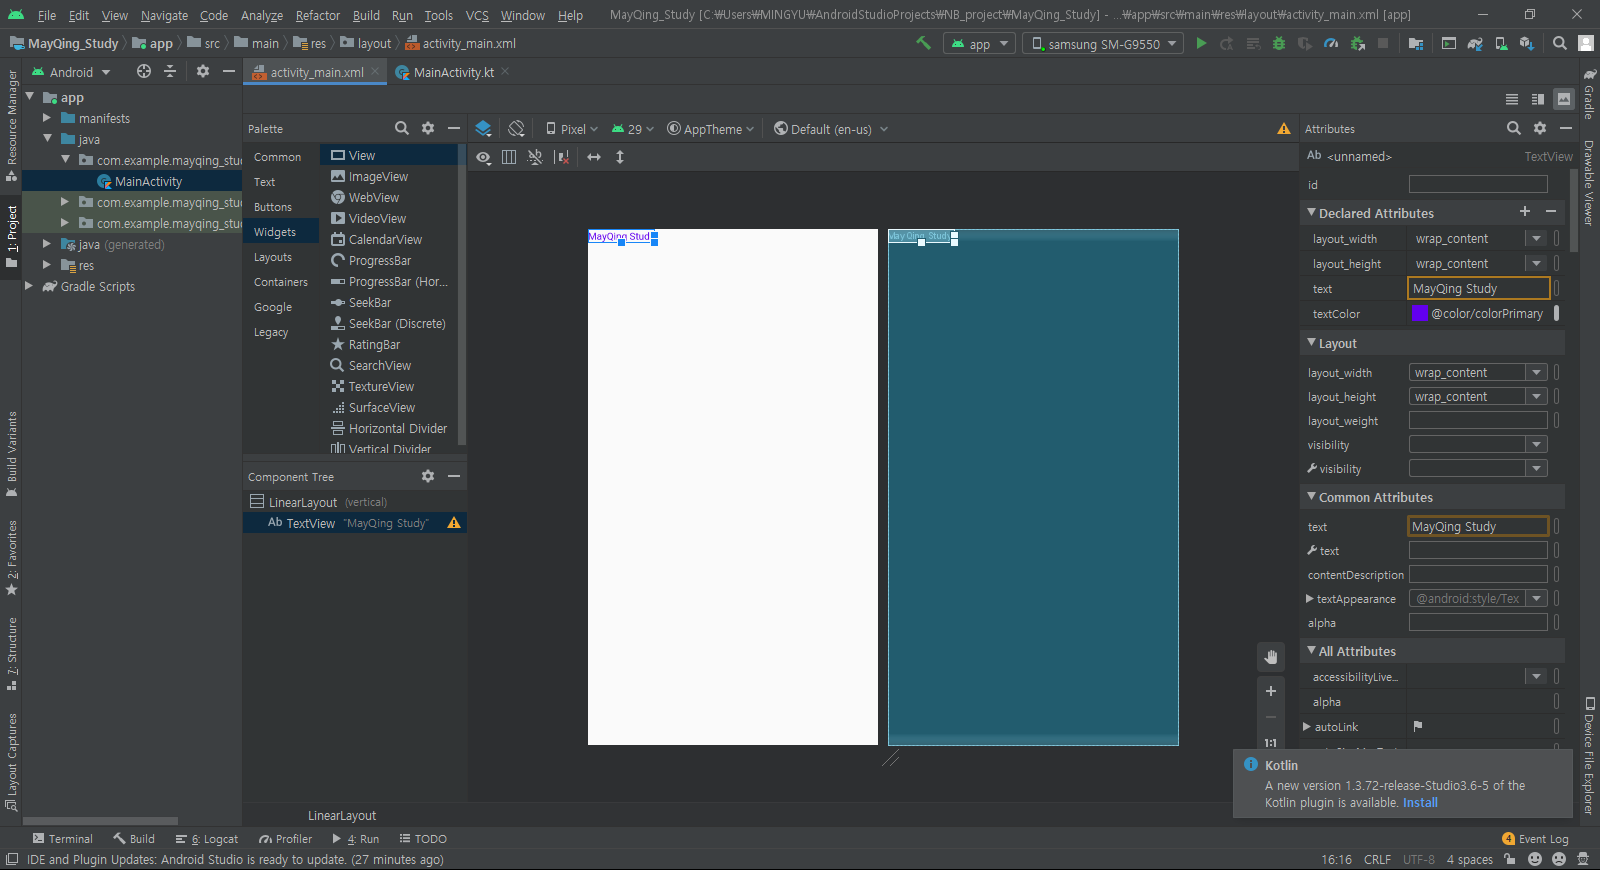Image resolution: width=1600 pixels, height=870 pixels.
Task: Click the Search Everywhere magnifier icon
Action: 1560,43
